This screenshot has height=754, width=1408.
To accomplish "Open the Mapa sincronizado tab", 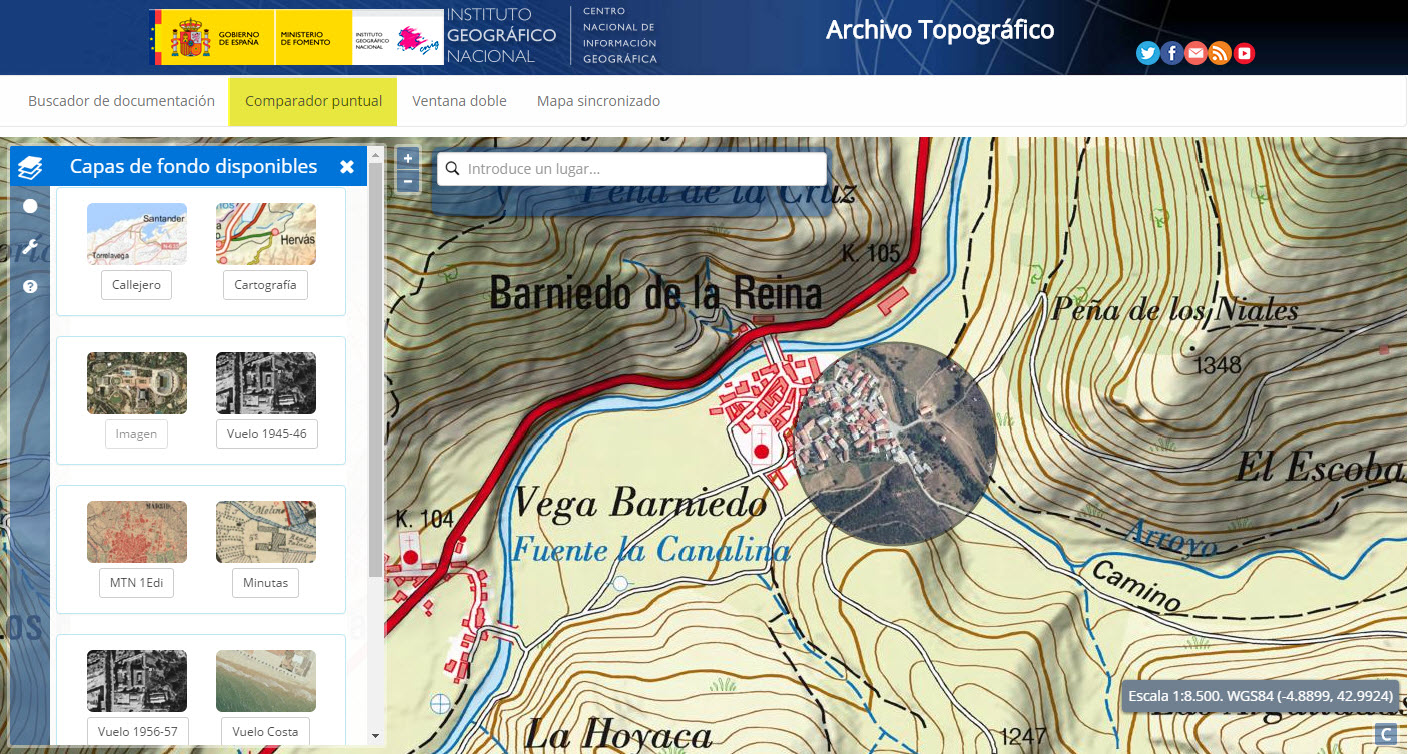I will coord(597,100).
